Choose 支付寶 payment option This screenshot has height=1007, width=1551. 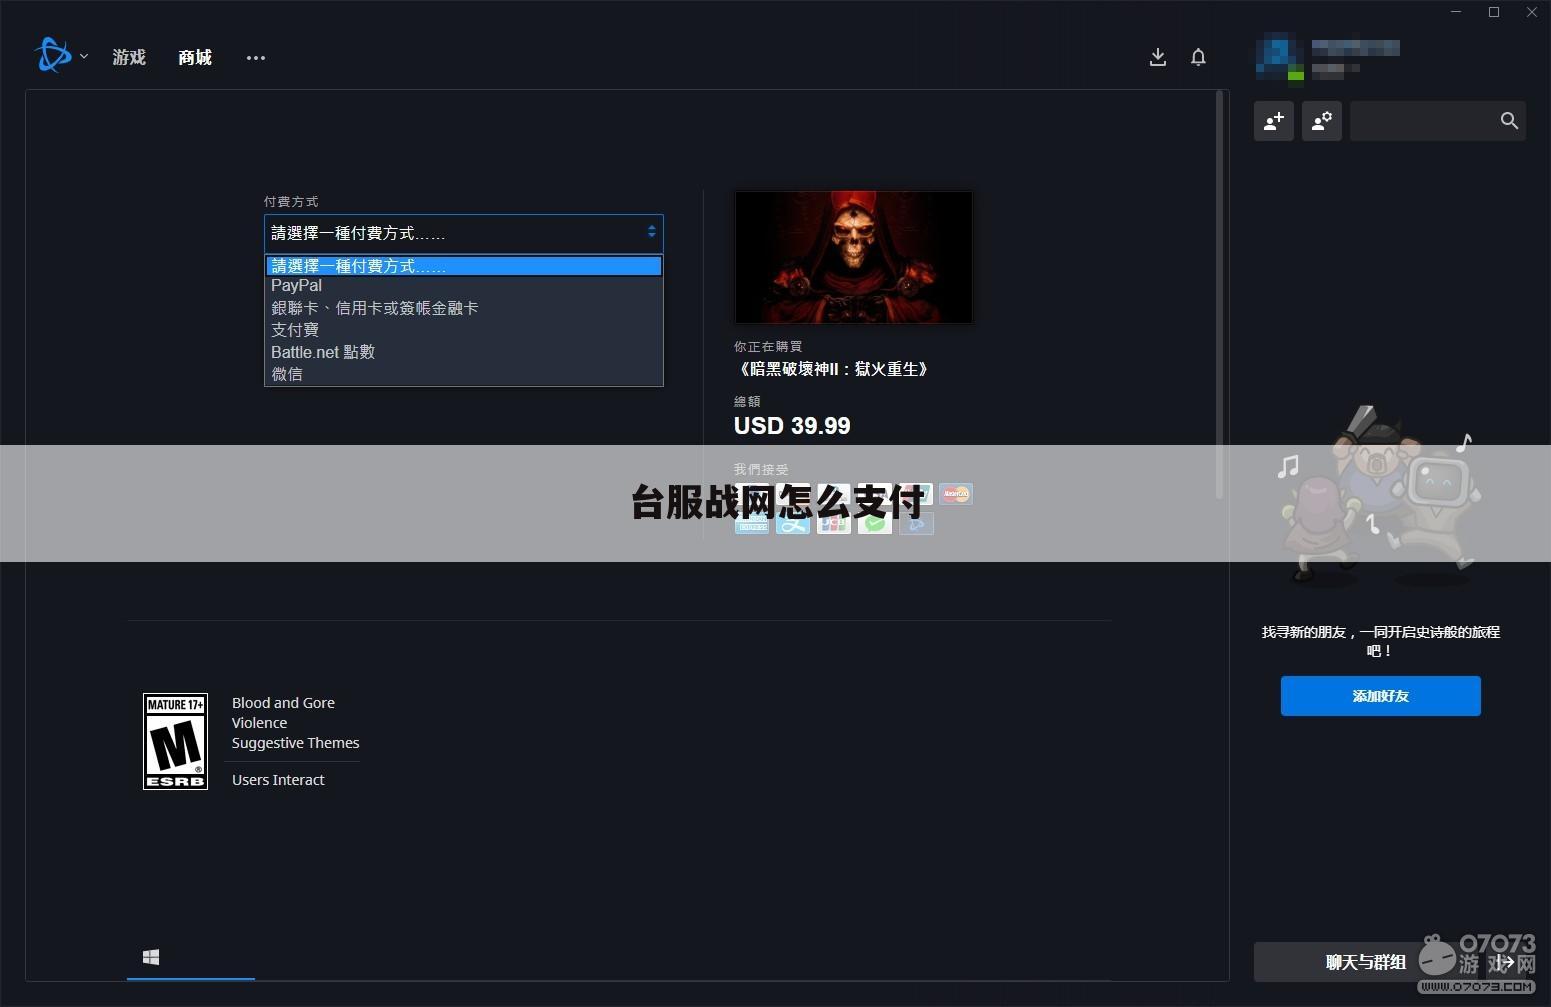(x=464, y=330)
